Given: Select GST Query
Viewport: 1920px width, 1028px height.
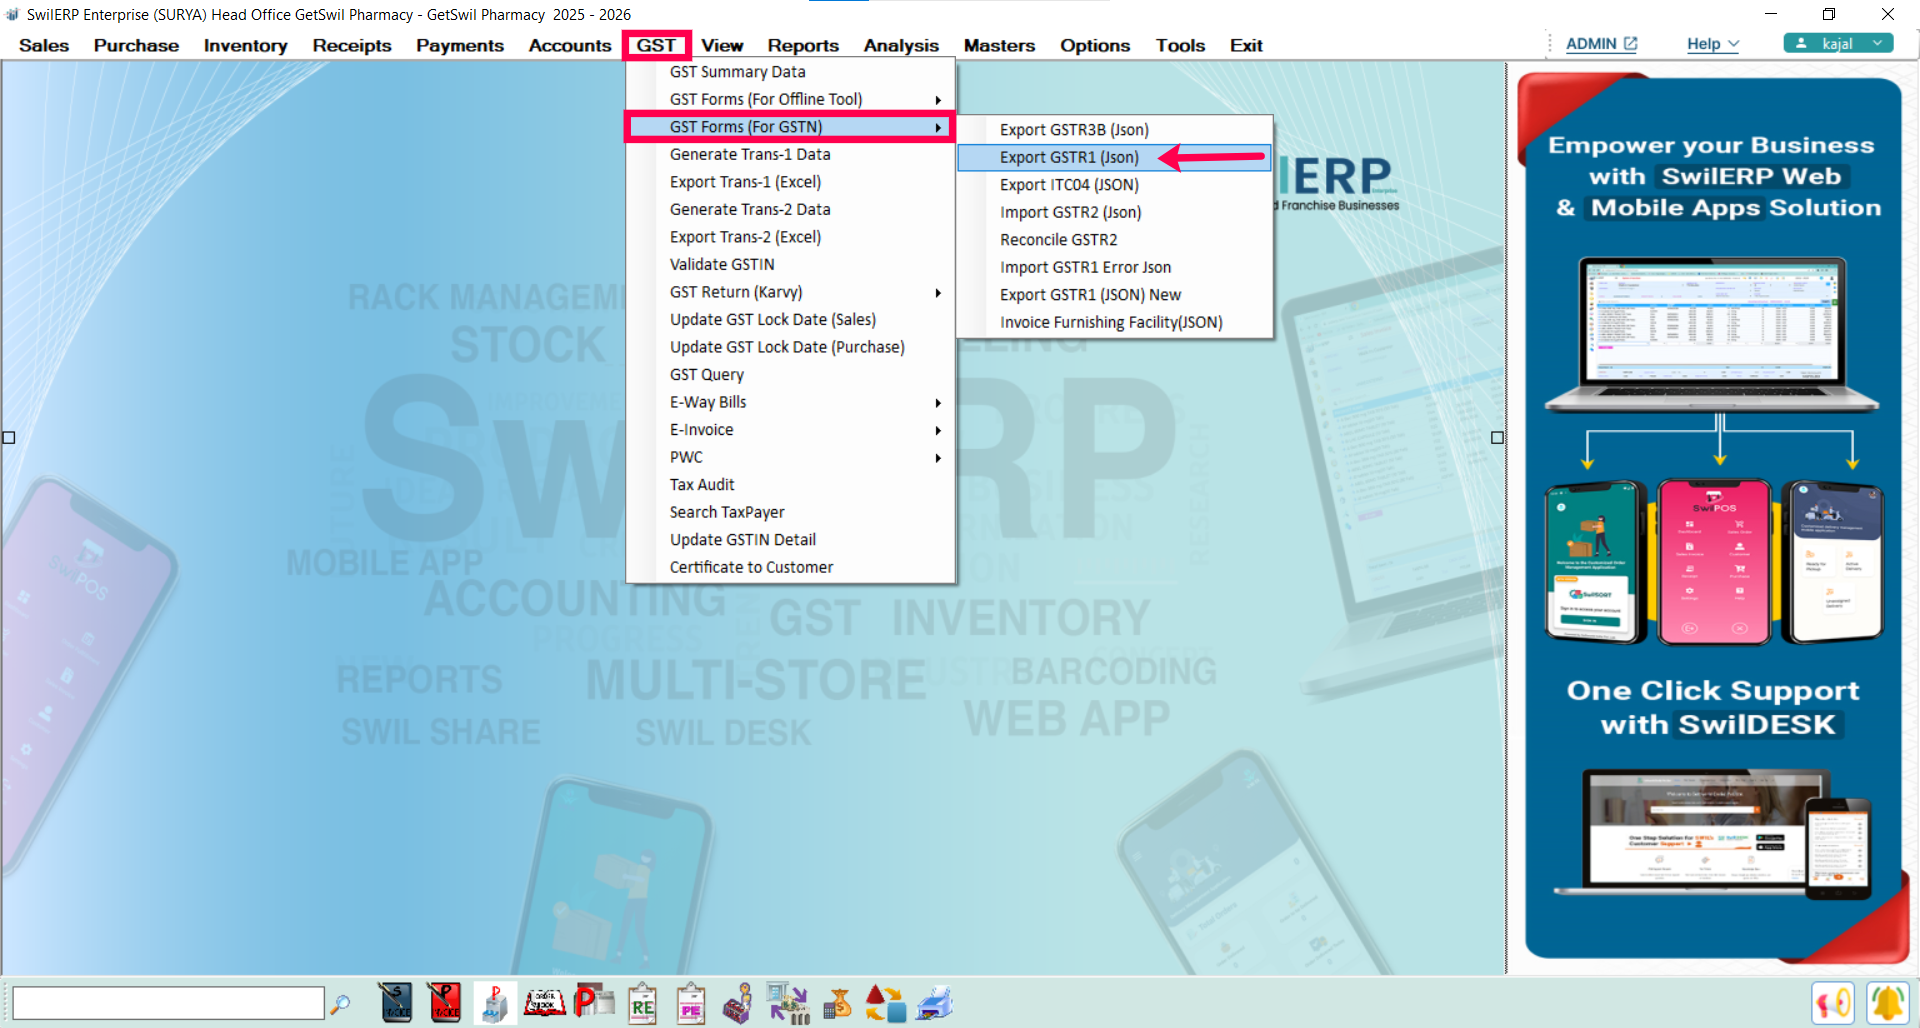Looking at the screenshot, I should [x=791, y=375].
